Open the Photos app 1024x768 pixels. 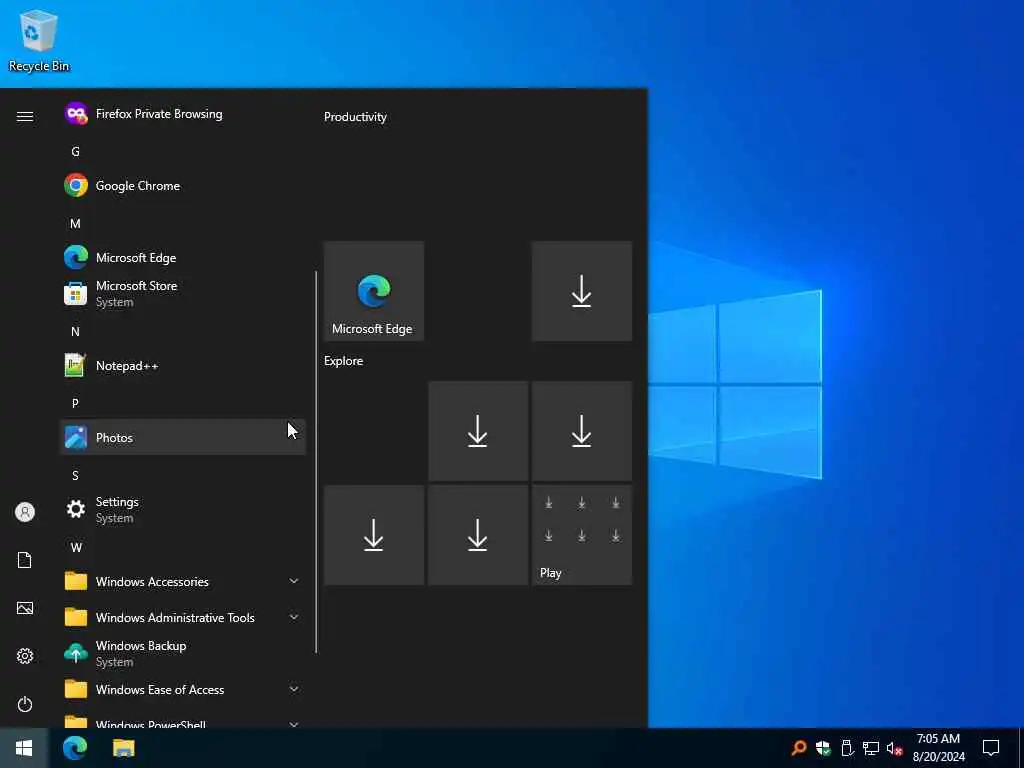pyautogui.click(x=182, y=438)
